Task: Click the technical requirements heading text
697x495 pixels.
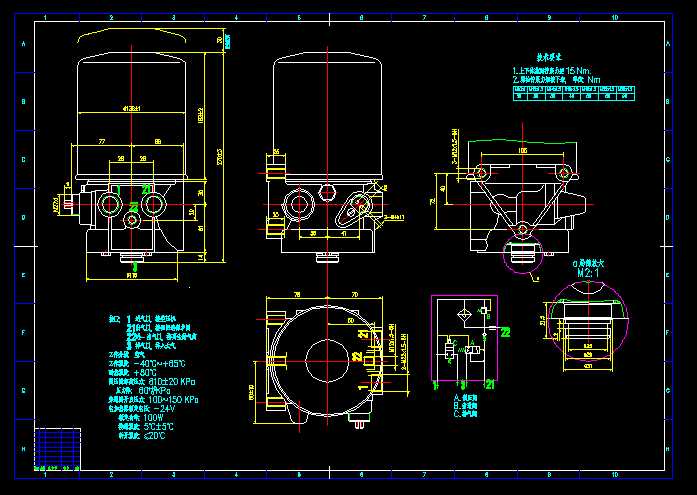Action: coord(549,57)
